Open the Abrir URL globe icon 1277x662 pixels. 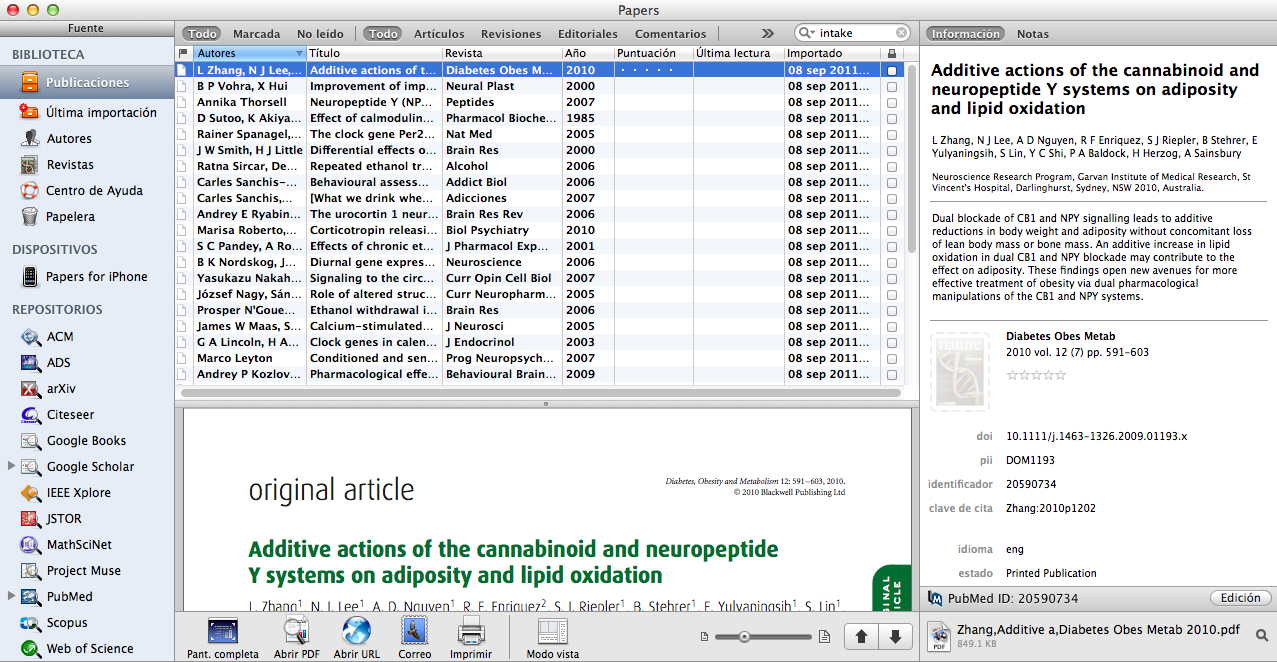[356, 631]
